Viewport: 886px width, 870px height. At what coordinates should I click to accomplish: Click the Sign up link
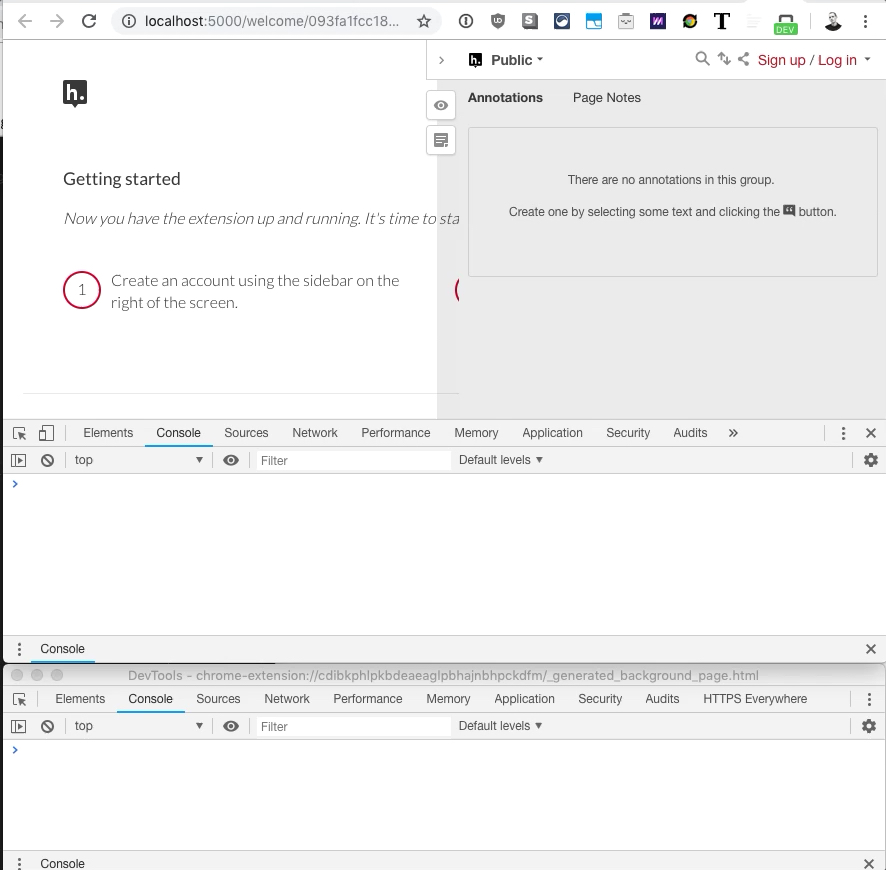pos(781,60)
